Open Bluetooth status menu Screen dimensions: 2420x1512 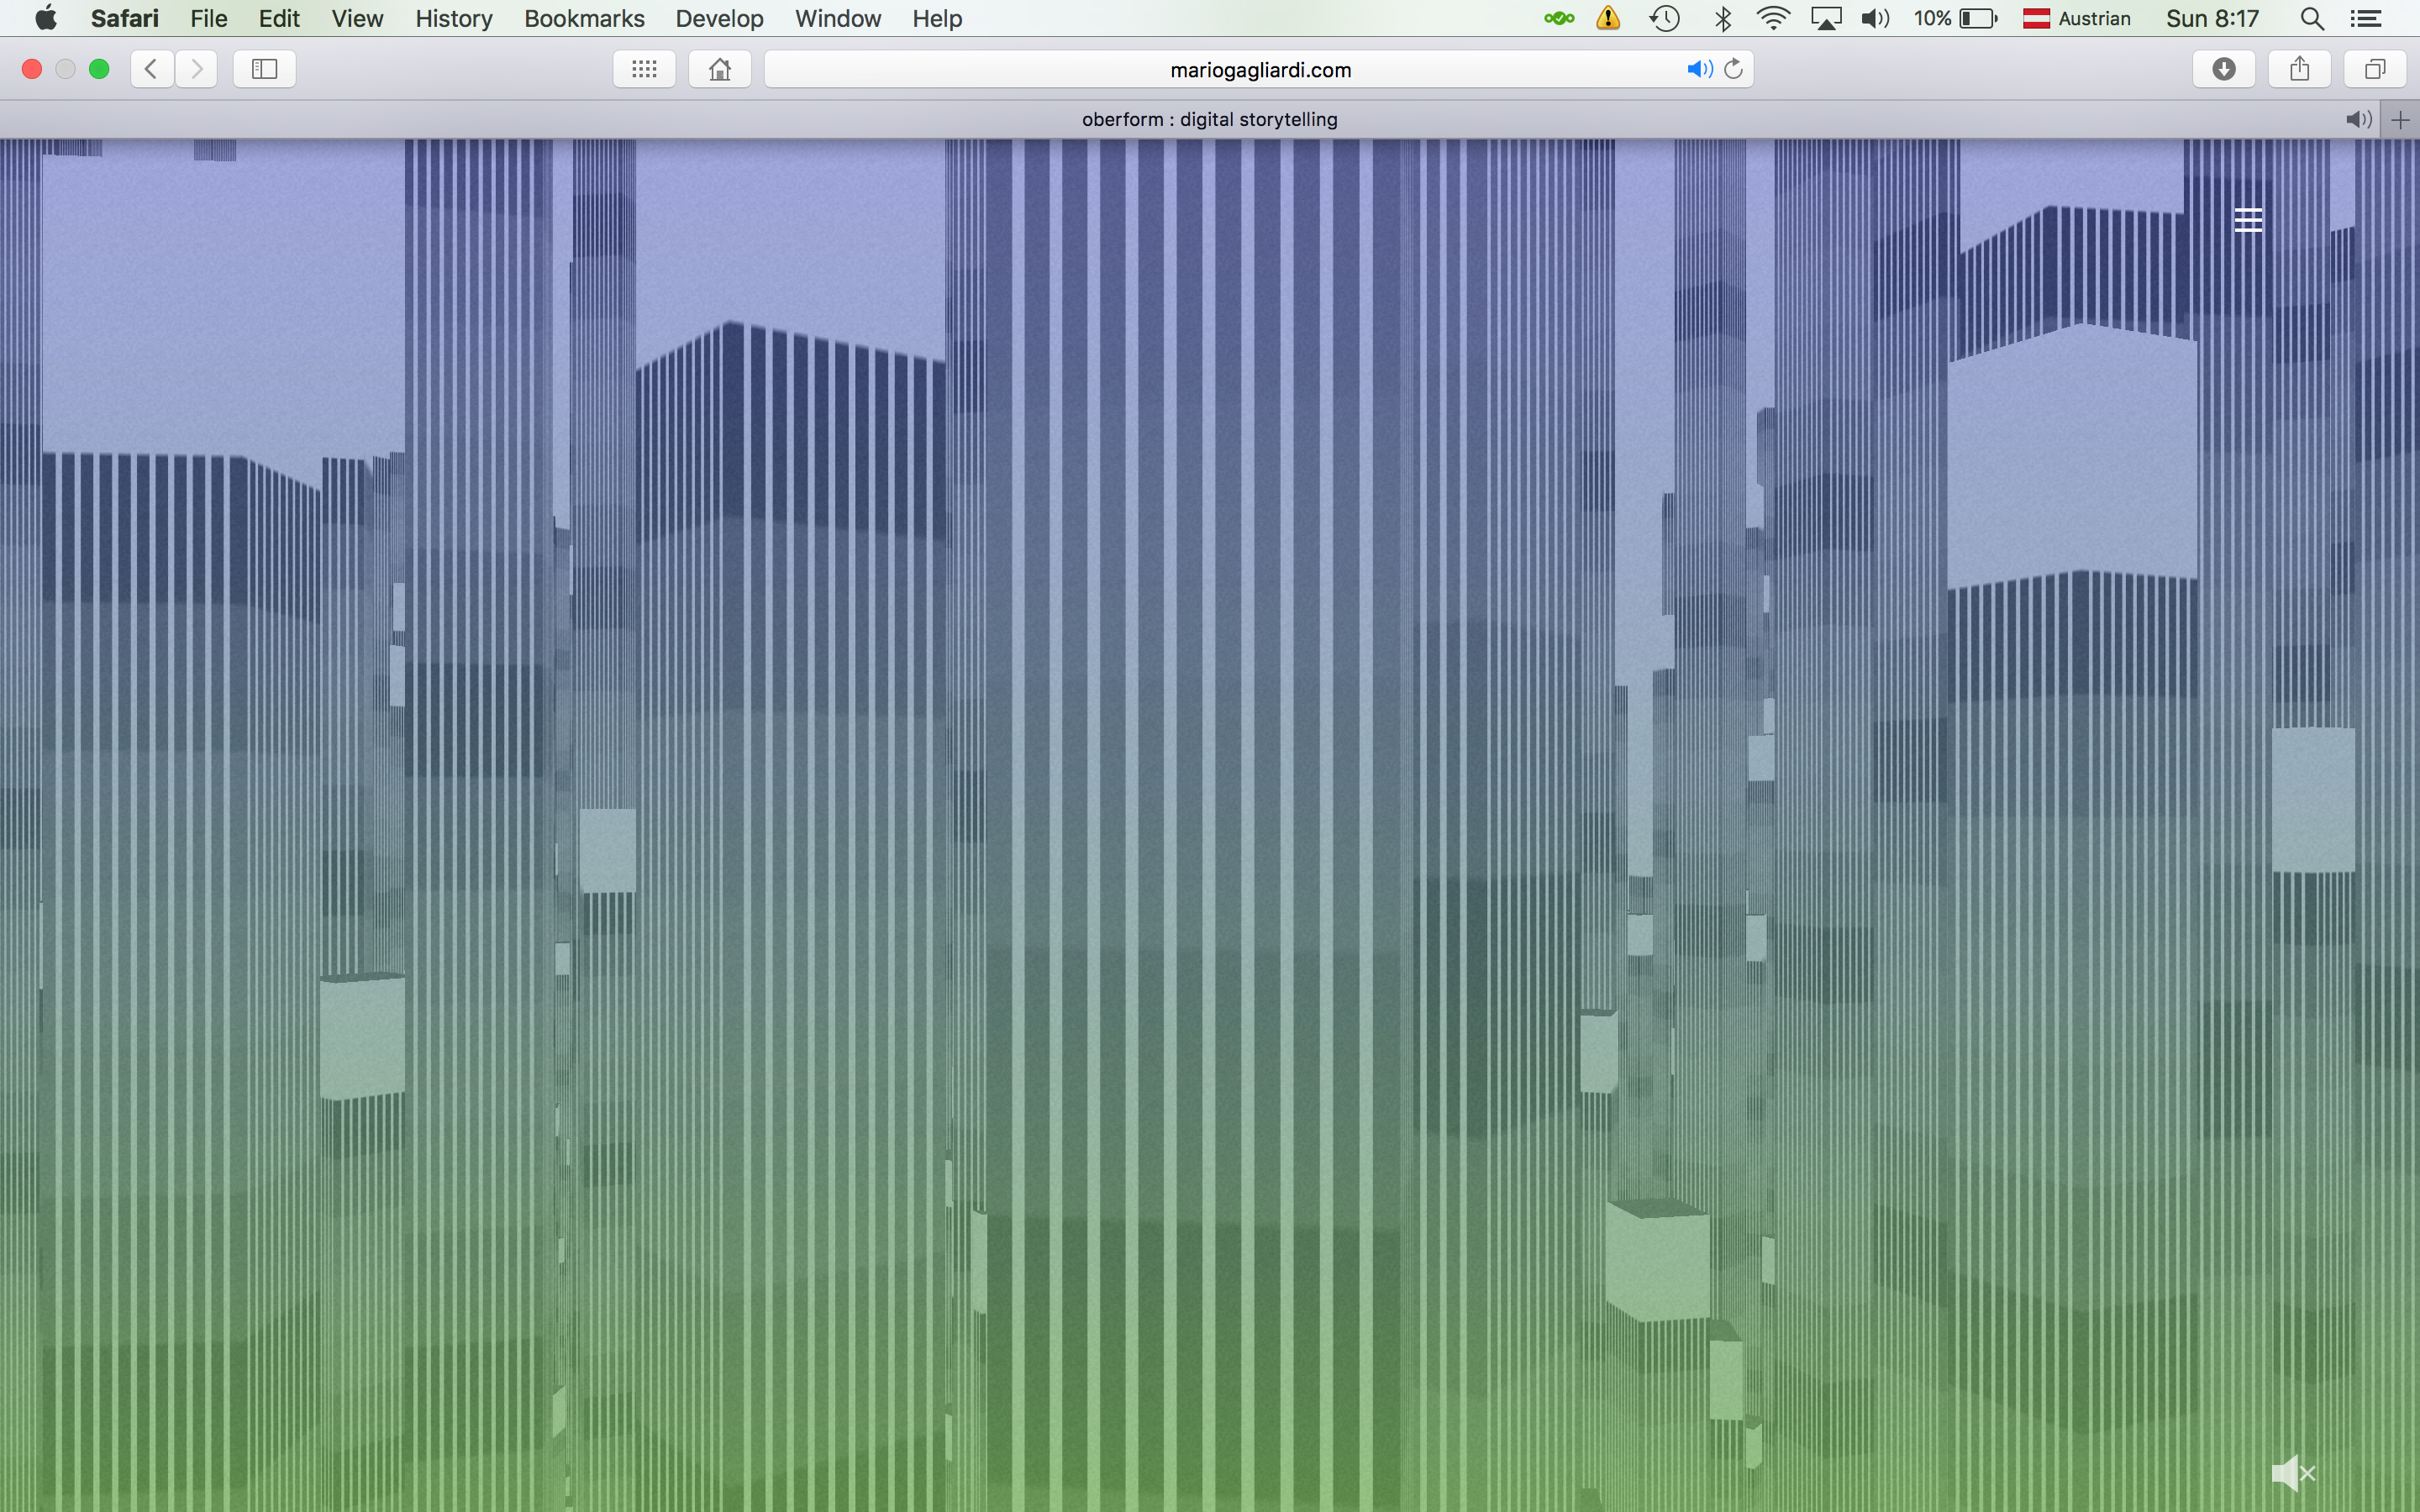[1723, 18]
